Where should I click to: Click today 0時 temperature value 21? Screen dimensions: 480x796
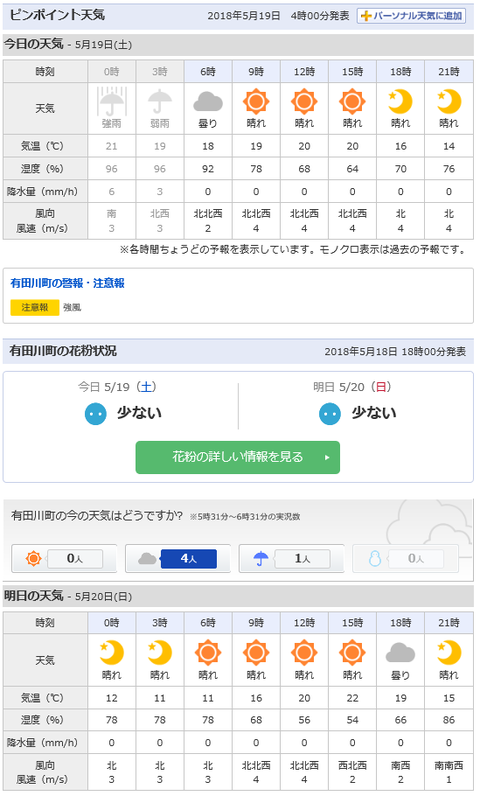coord(112,146)
